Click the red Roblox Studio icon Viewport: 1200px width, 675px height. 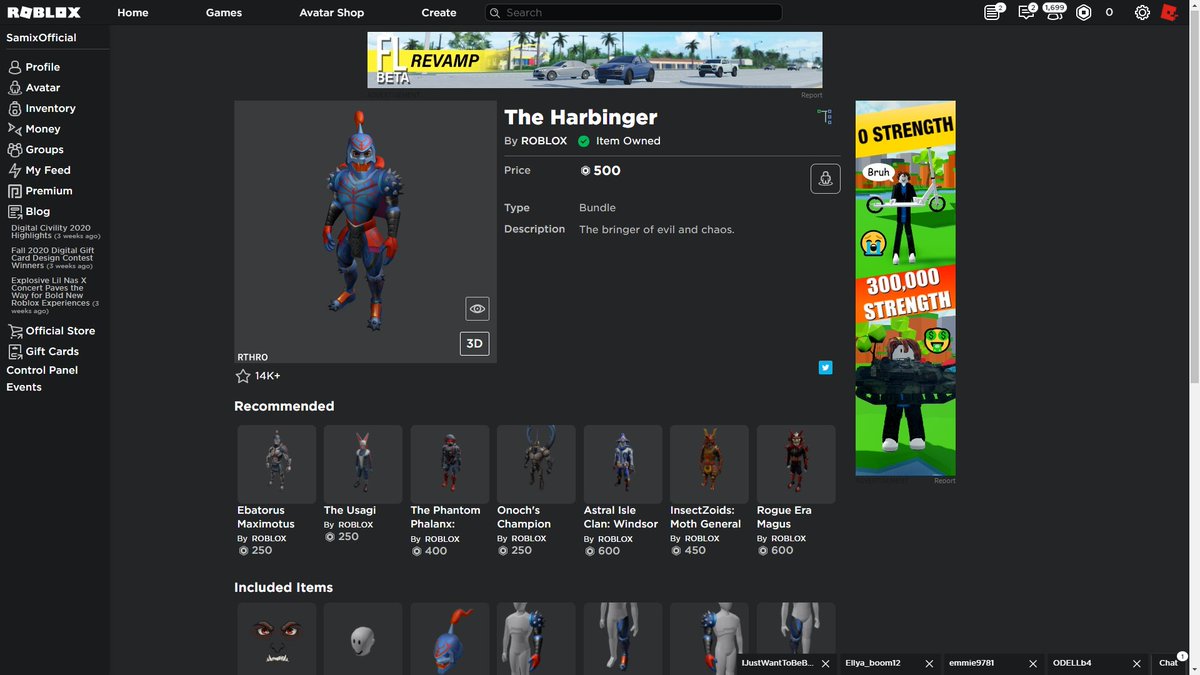(x=1170, y=13)
